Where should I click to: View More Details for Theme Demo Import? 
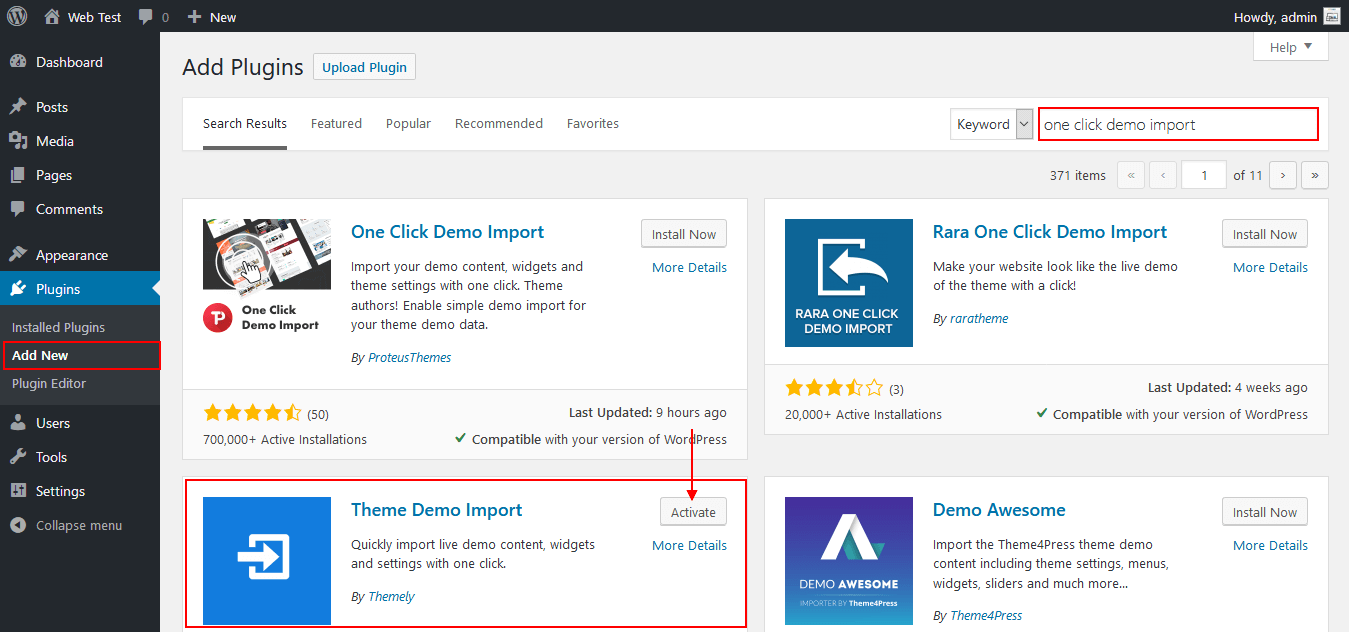[x=689, y=545]
